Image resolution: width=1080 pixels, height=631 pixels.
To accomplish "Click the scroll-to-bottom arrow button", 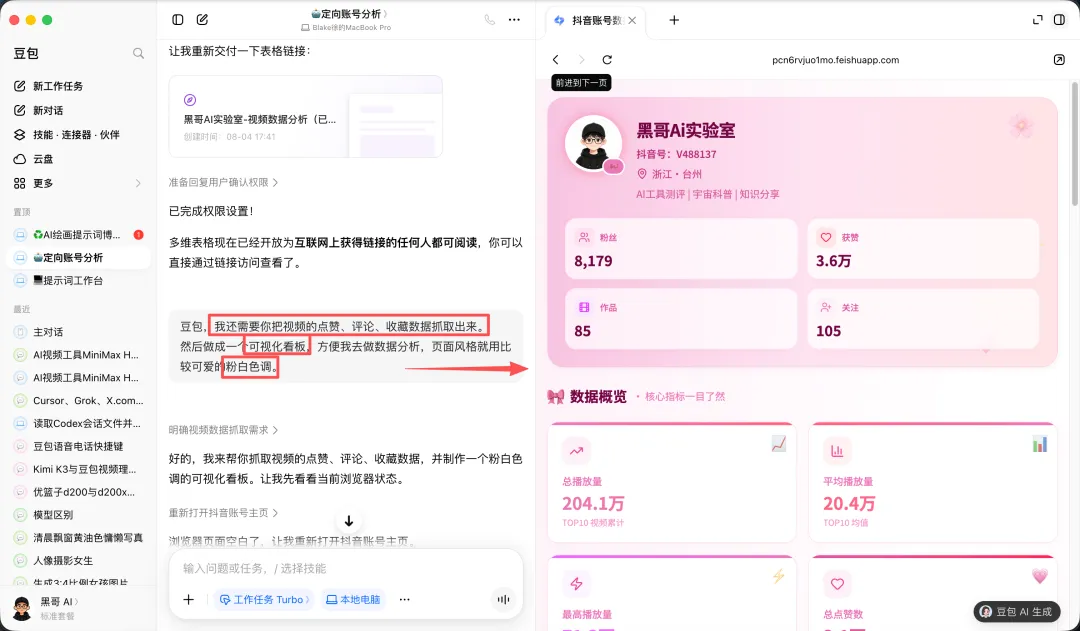I will 349,521.
